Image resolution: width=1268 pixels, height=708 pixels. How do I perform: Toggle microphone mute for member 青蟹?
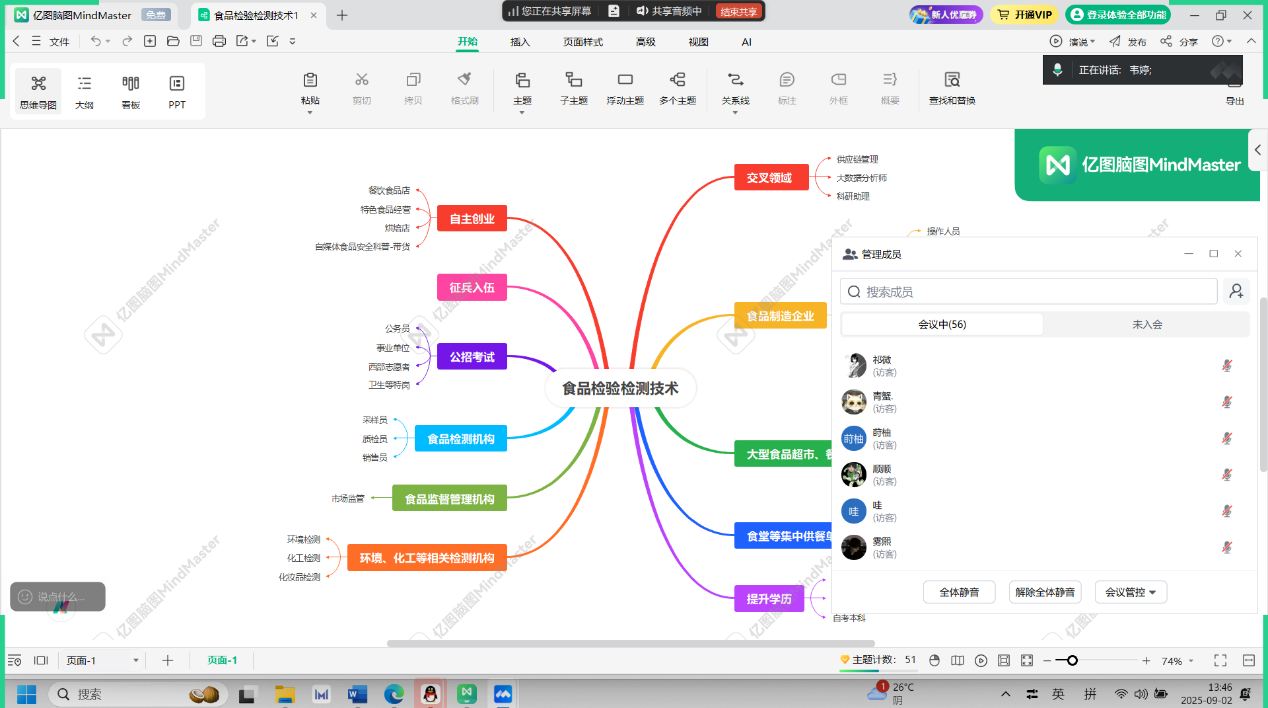click(1227, 402)
